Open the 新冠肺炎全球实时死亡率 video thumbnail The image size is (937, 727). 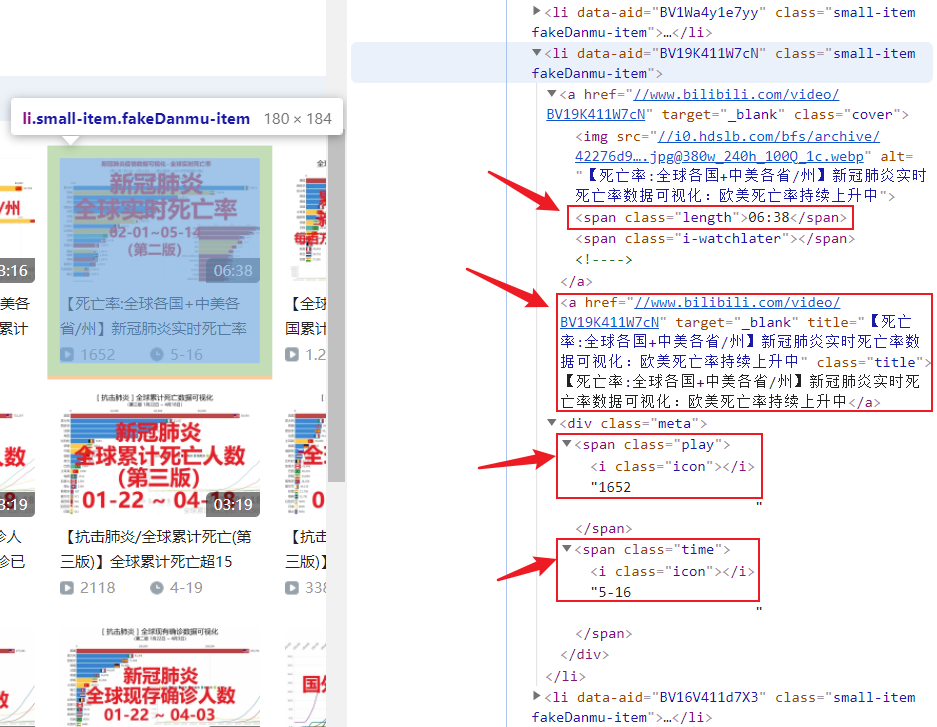click(x=160, y=220)
